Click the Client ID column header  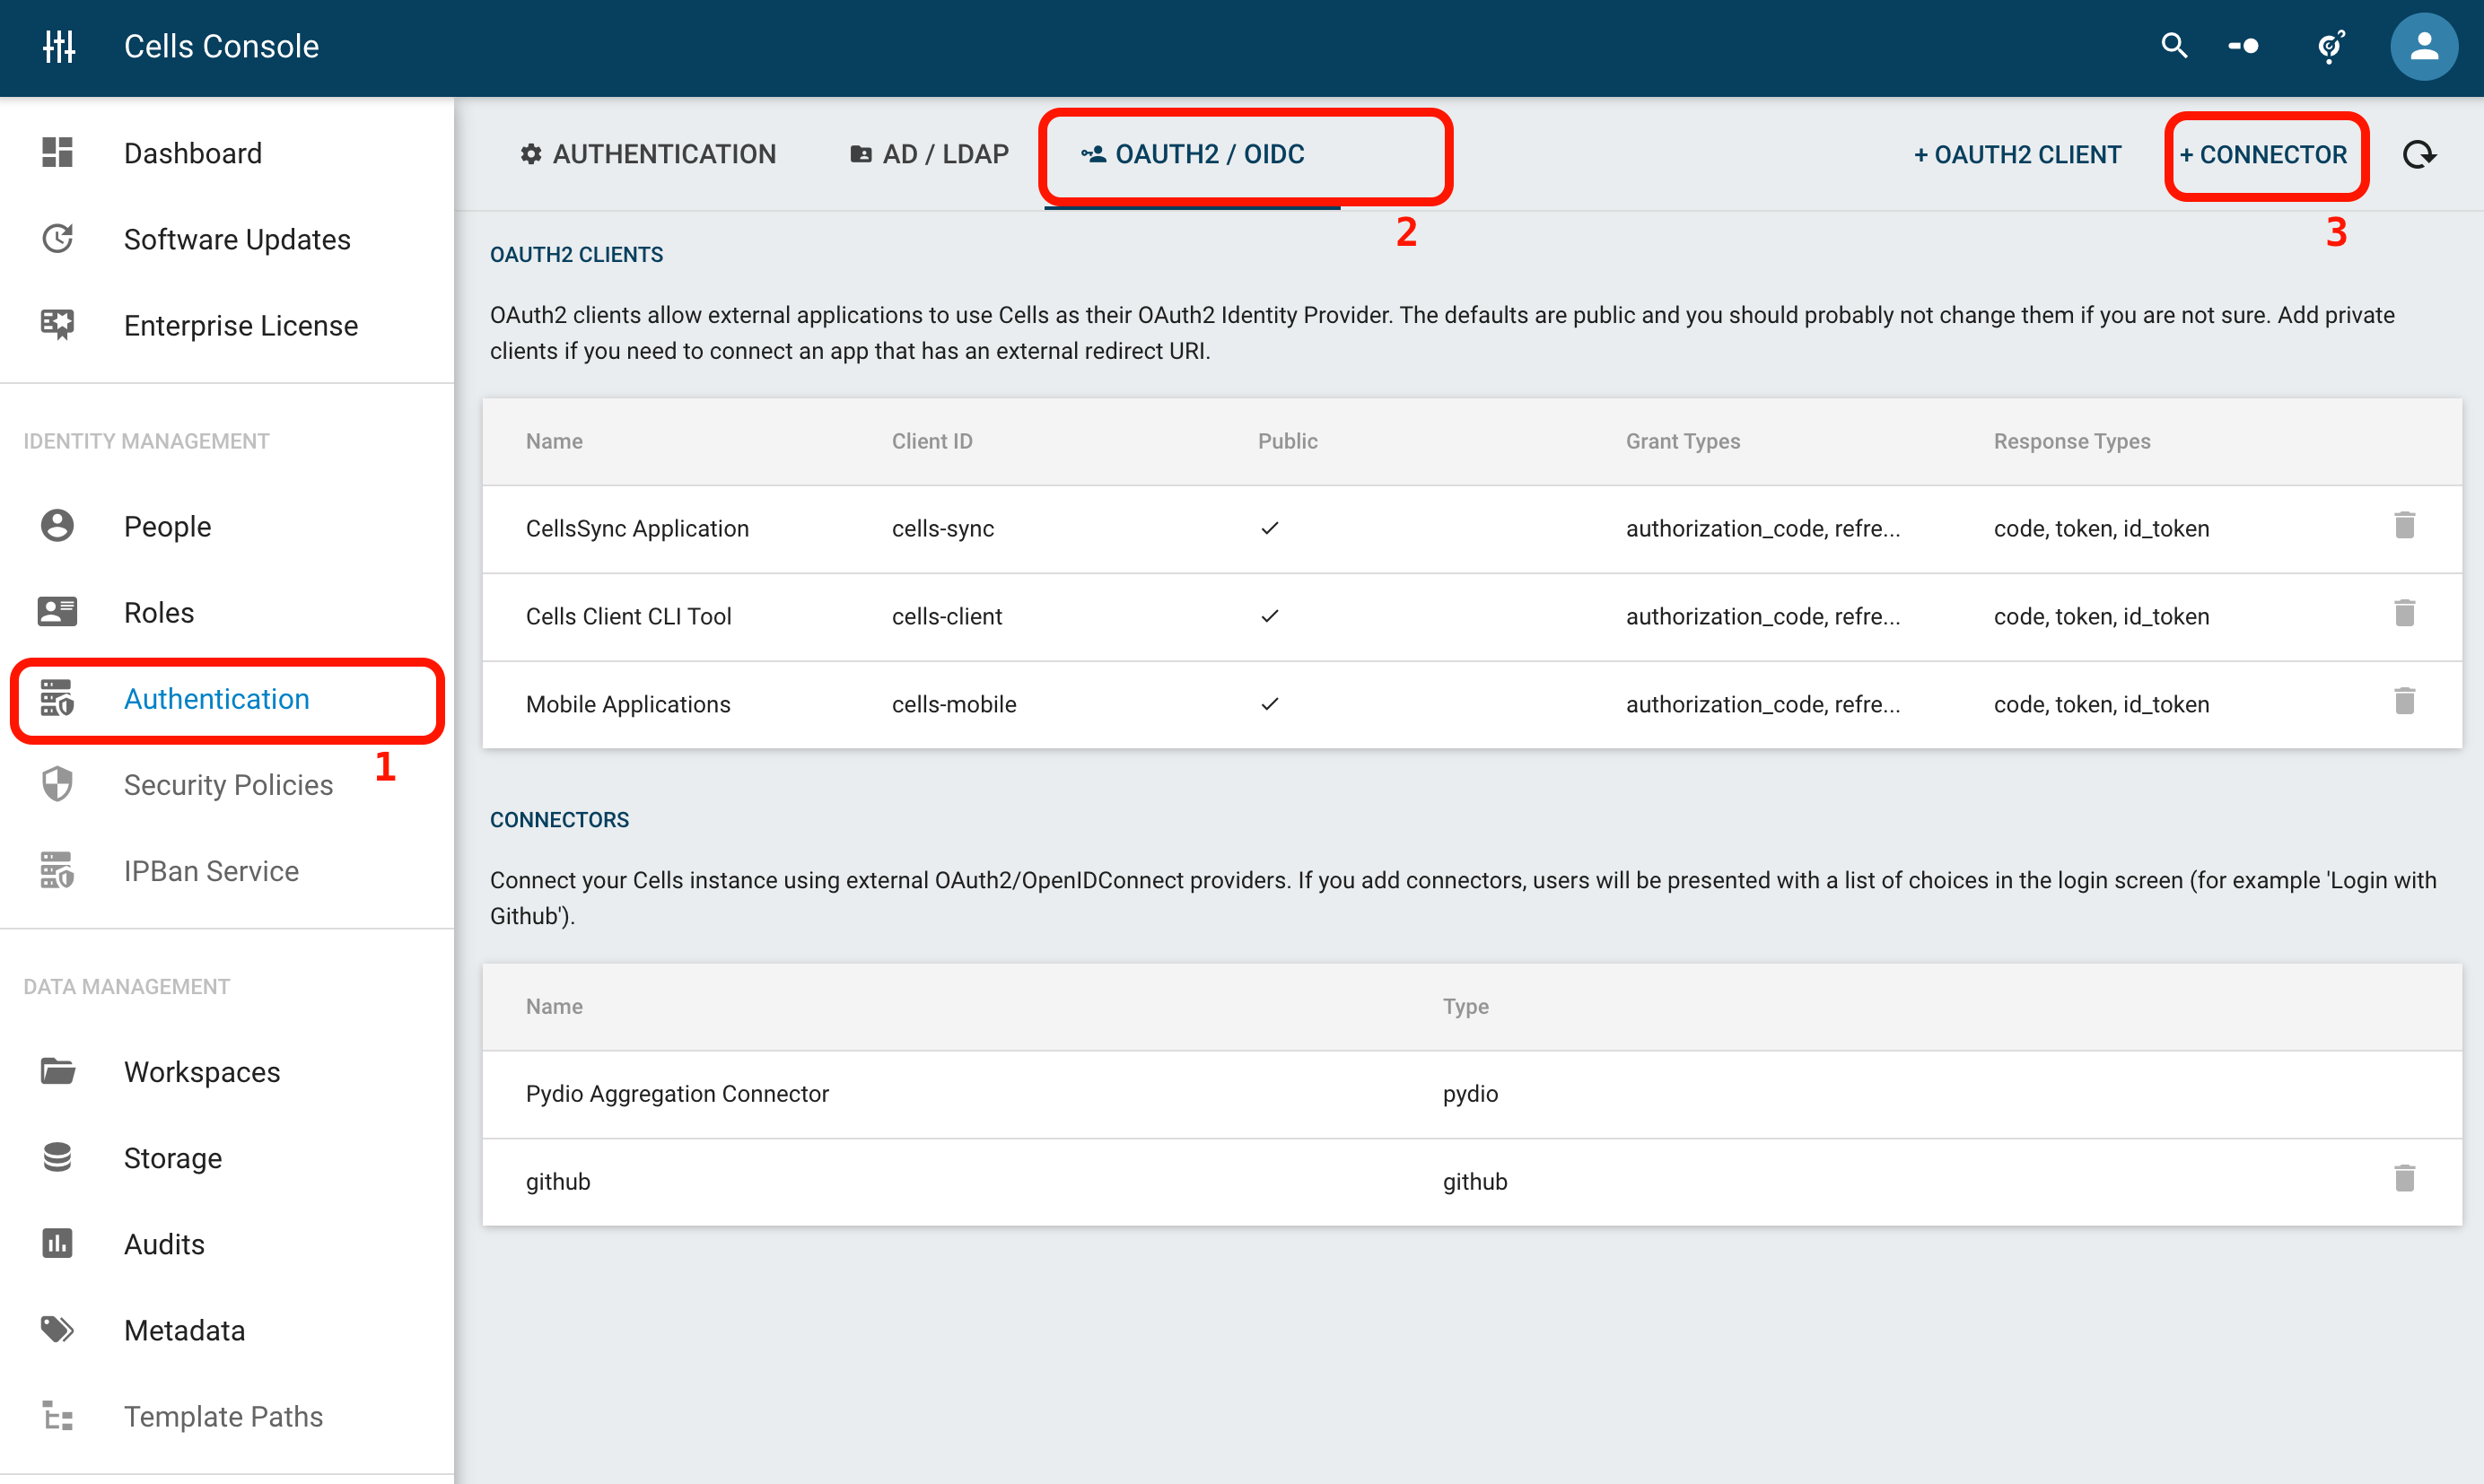(931, 441)
